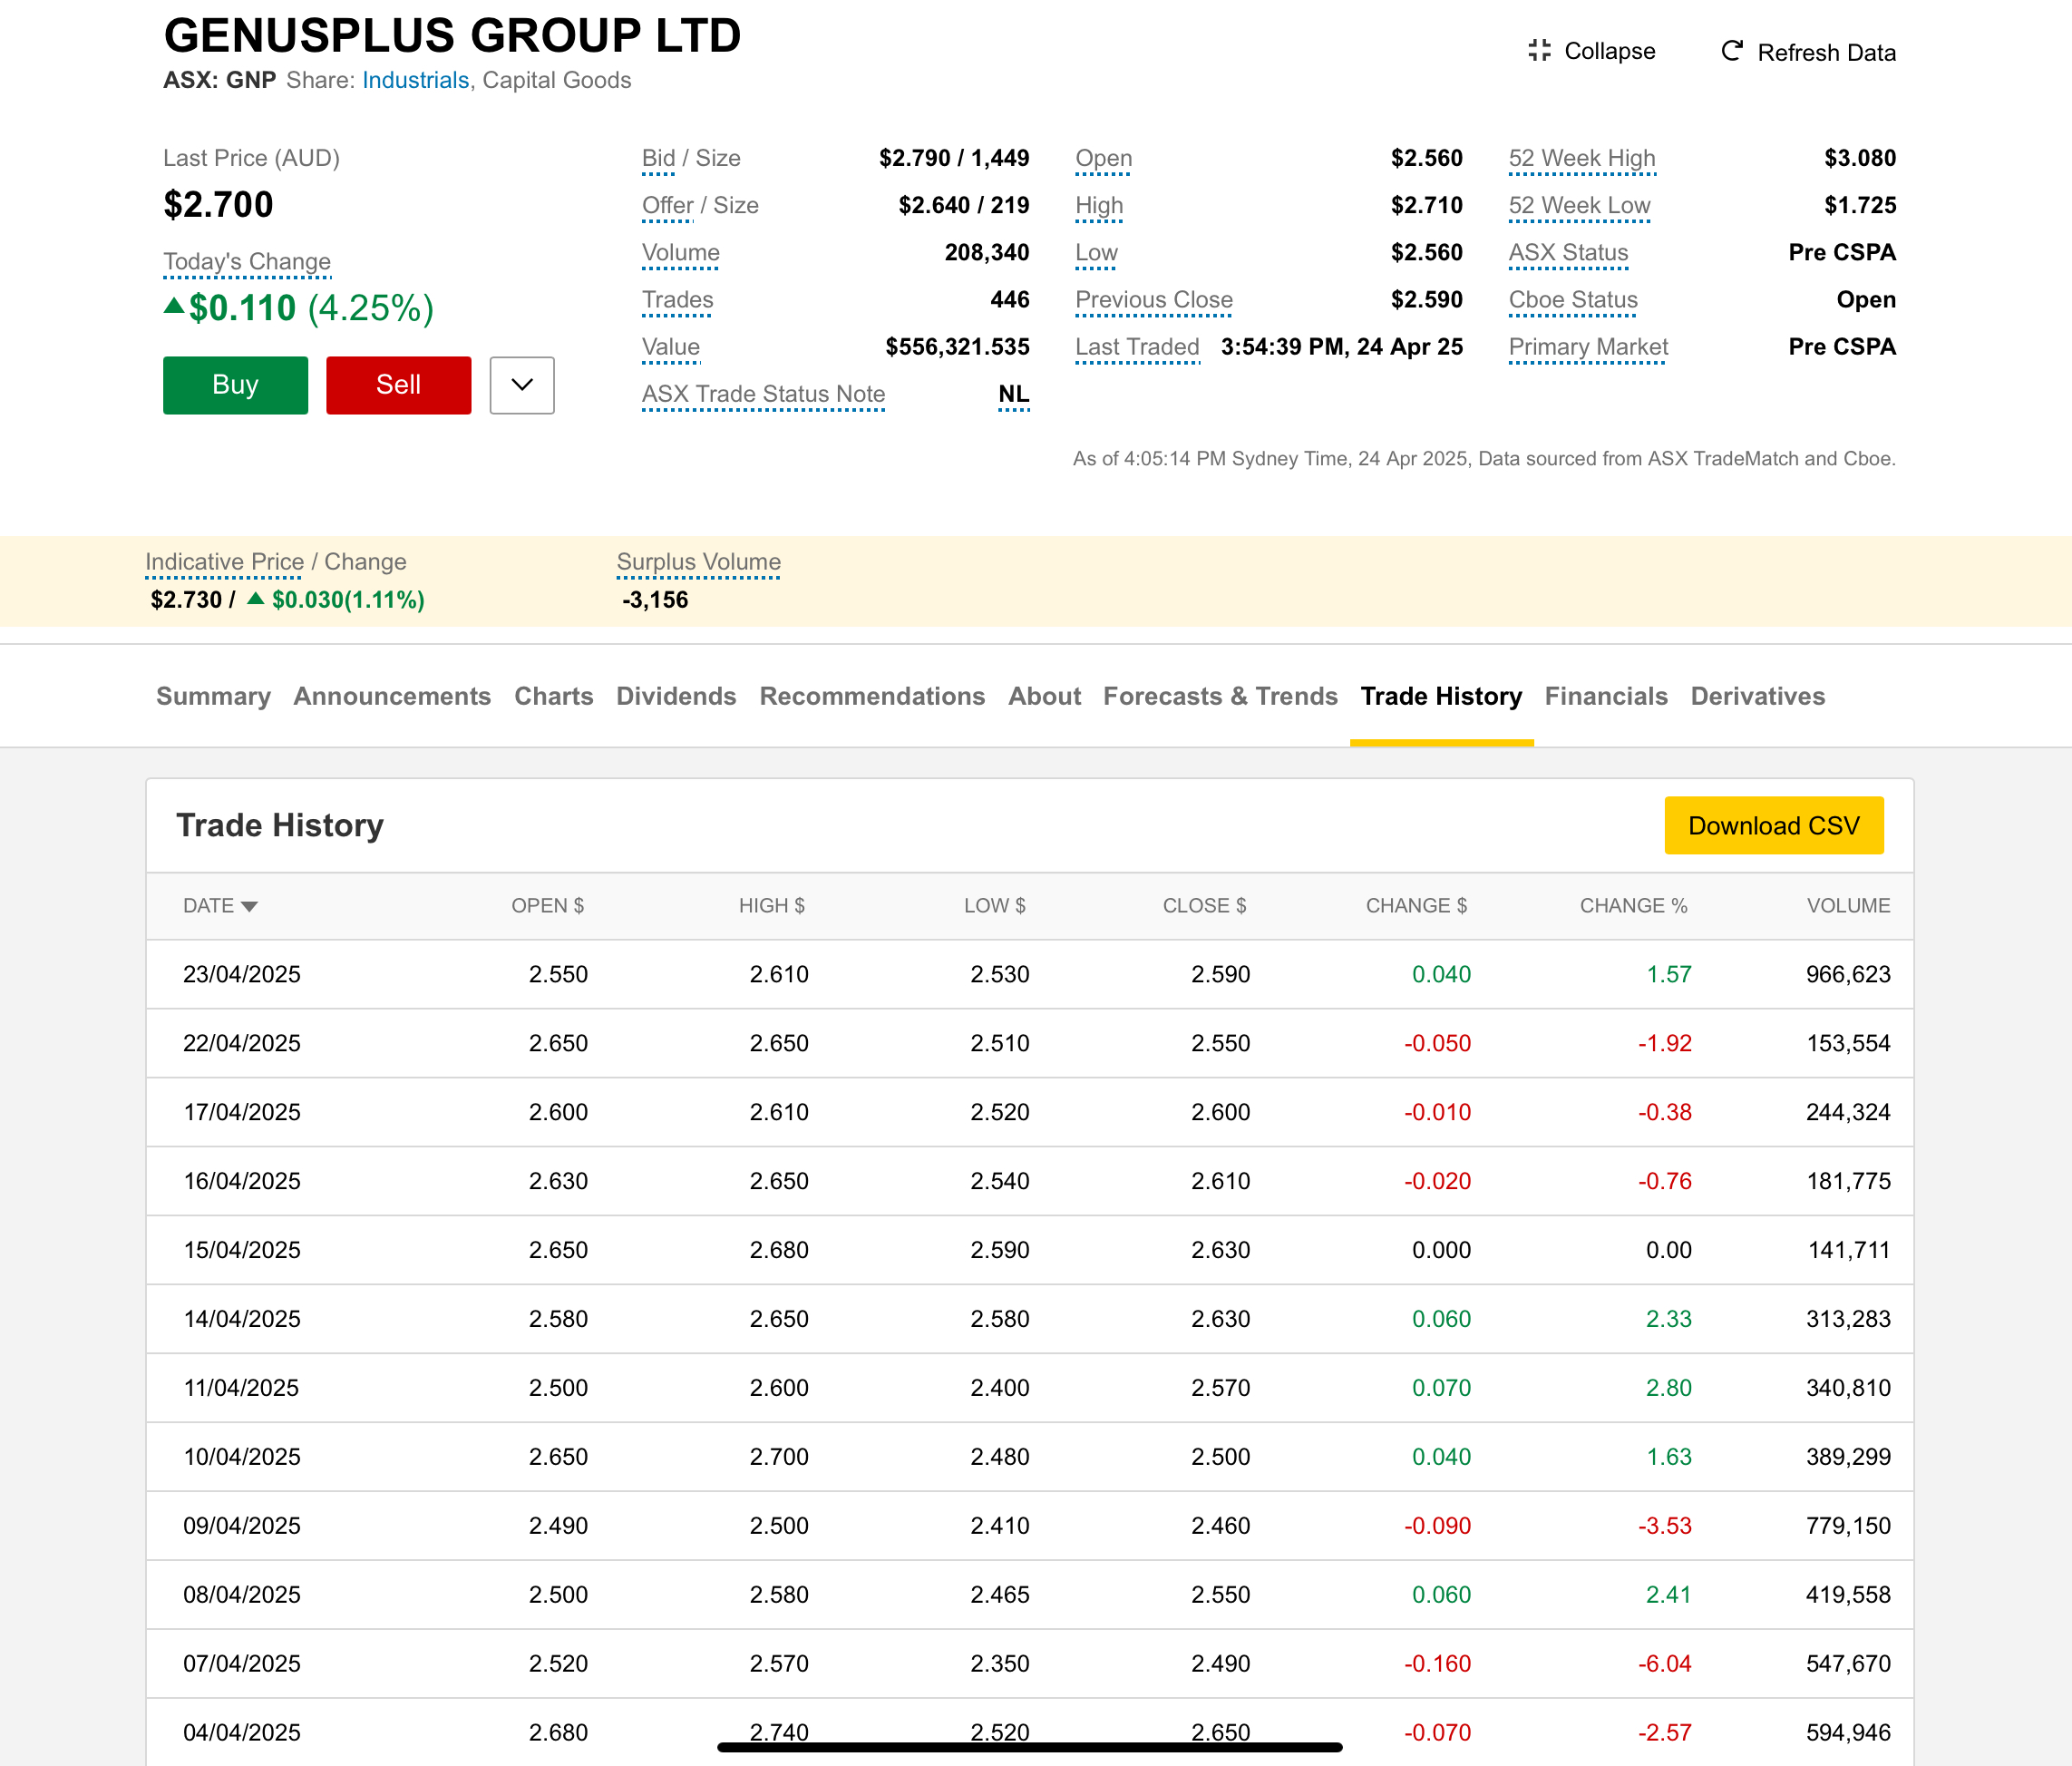Click the Trades label
This screenshot has height=1766, width=2072.
tap(678, 300)
